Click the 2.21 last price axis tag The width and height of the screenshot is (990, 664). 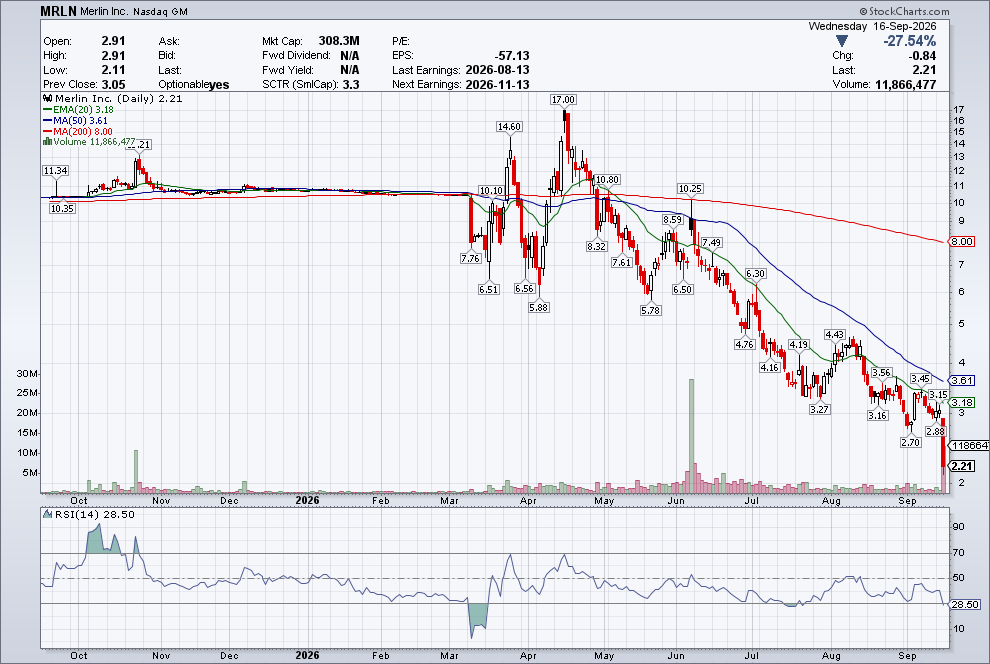962,466
